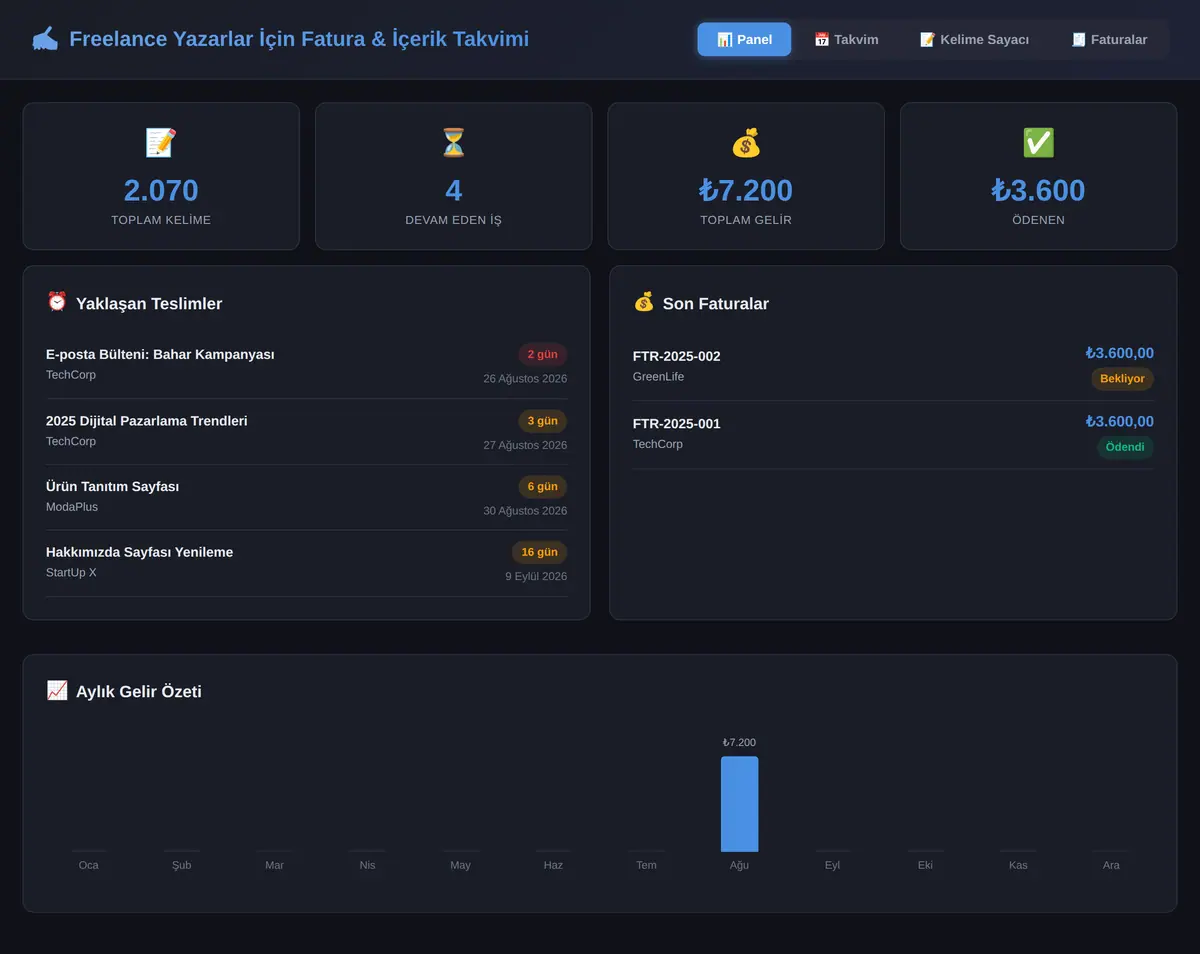
Task: Click the "Ara" month label in chart
Action: pyautogui.click(x=1111, y=865)
